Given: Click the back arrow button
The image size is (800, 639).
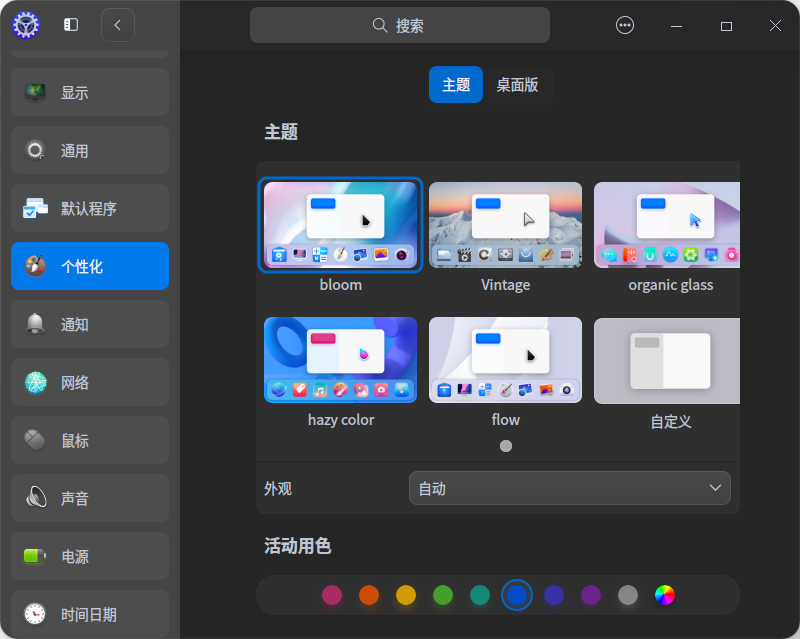Looking at the screenshot, I should point(118,25).
